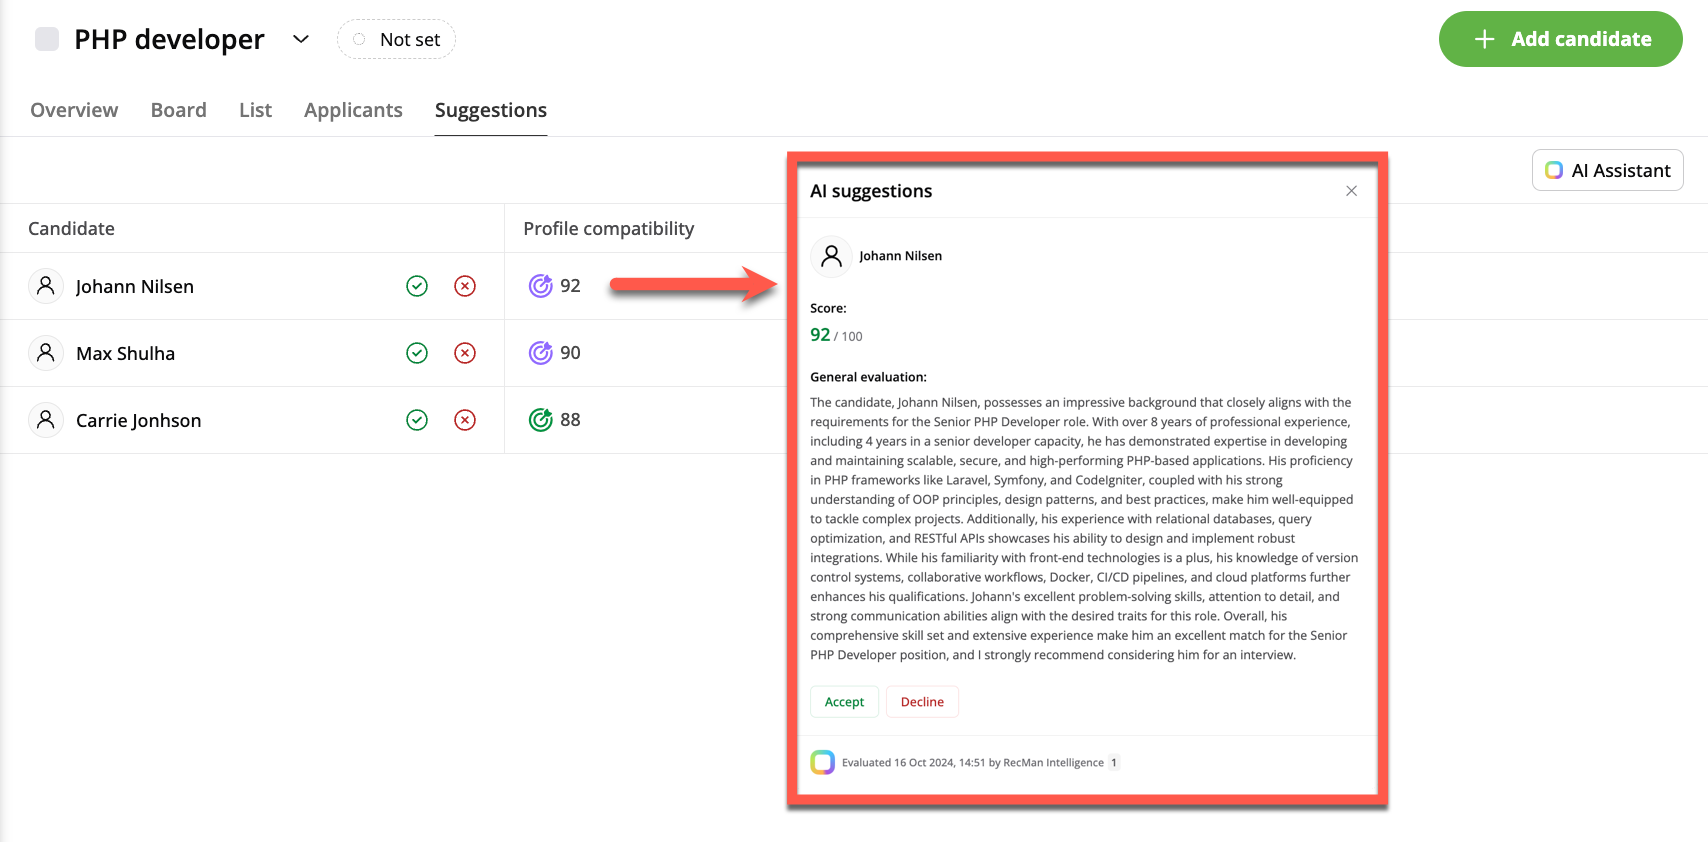Viewport: 1708px width, 842px height.
Task: Reject Carrie Jonhson with the red X icon
Action: [465, 420]
